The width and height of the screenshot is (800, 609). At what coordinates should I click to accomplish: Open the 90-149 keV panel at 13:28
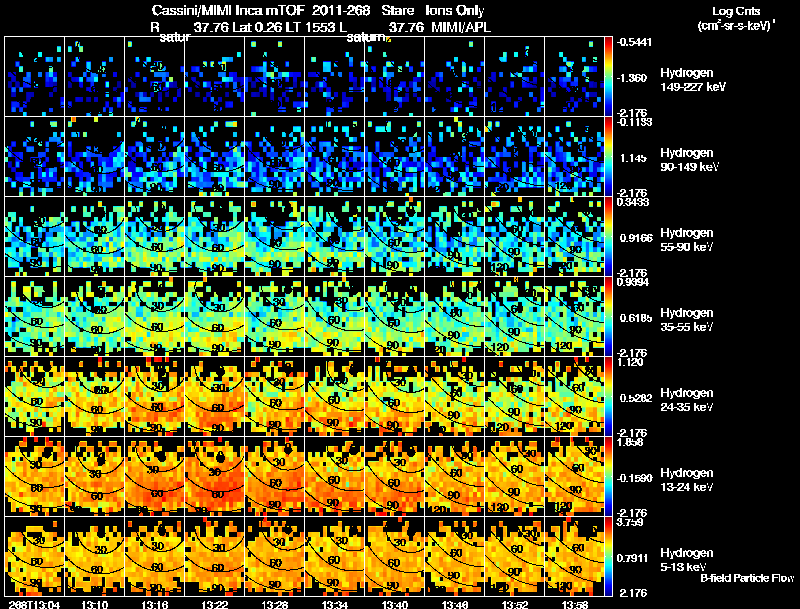coord(275,156)
